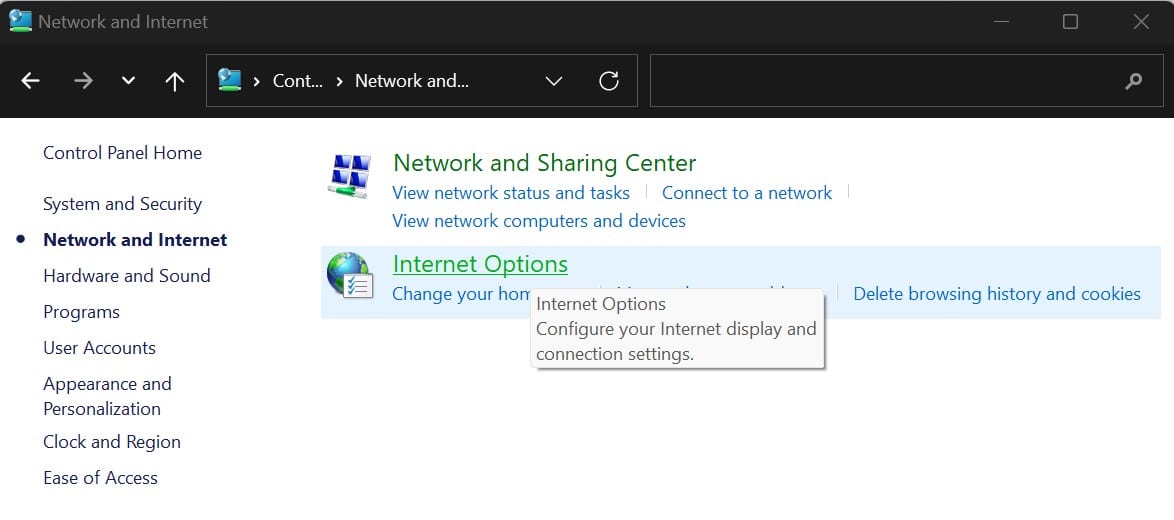Click 'View network computers and devices'
This screenshot has width=1174, height=520.
539,221
